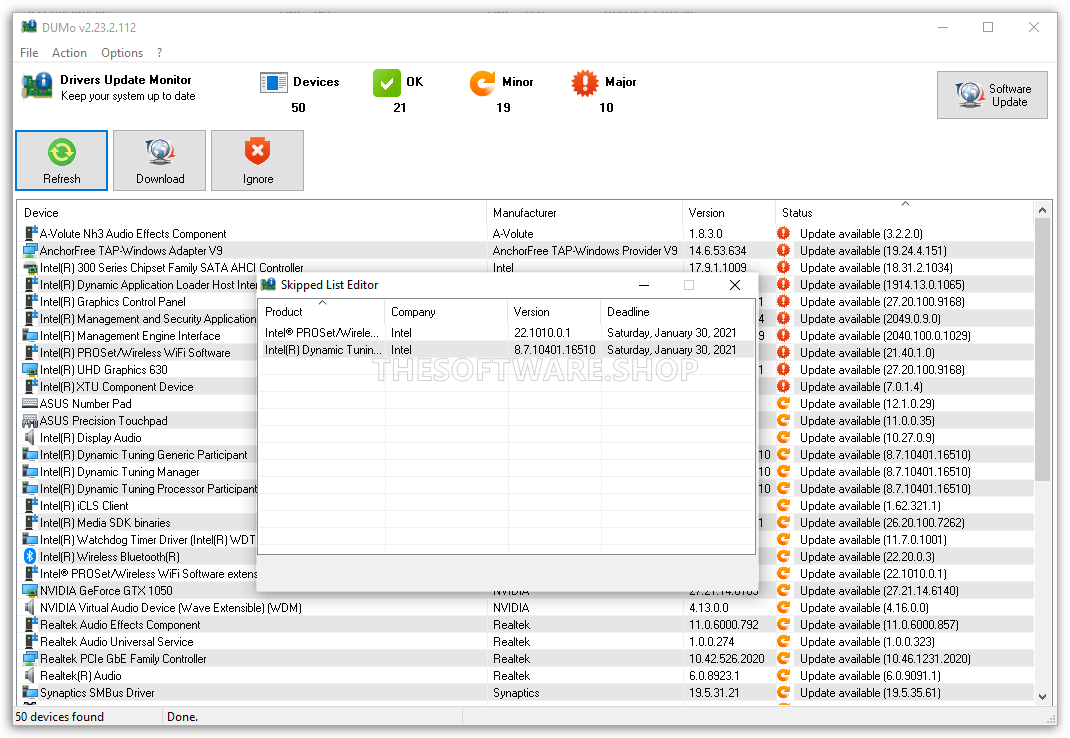
Task: Click major status icon for update 3.2.2.0
Action: [x=783, y=233]
